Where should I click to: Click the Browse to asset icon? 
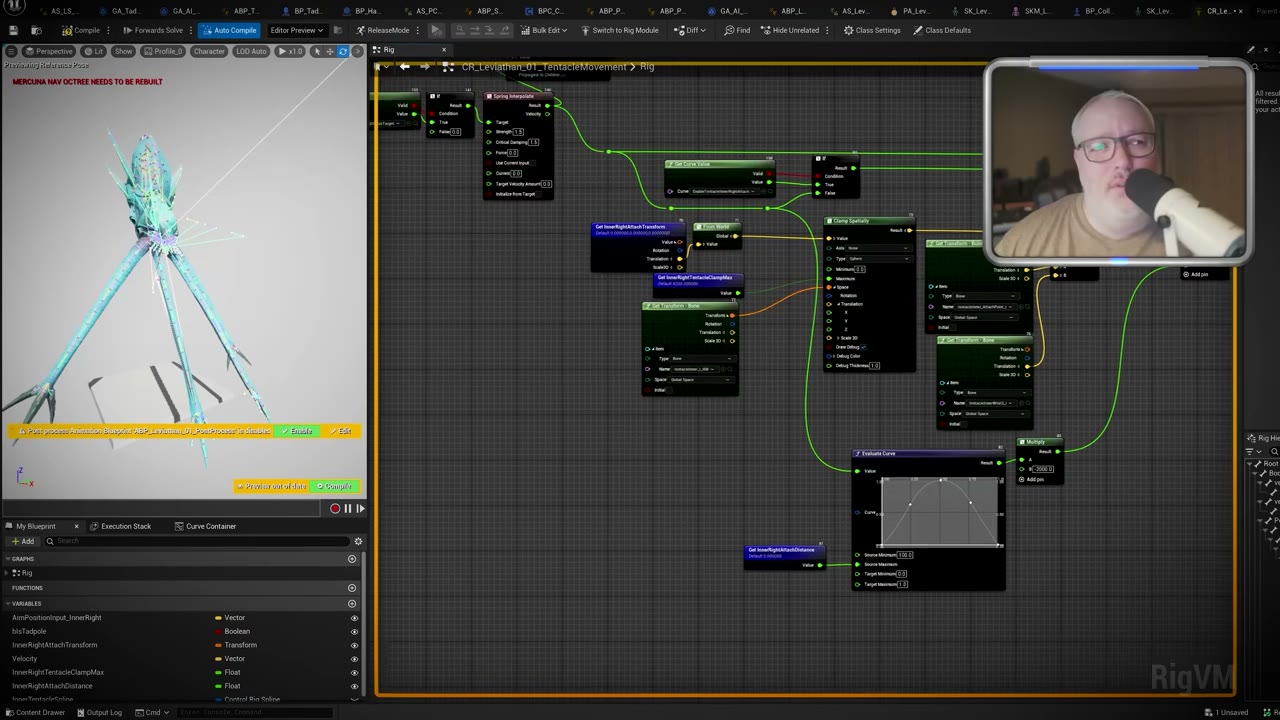(x=35, y=30)
